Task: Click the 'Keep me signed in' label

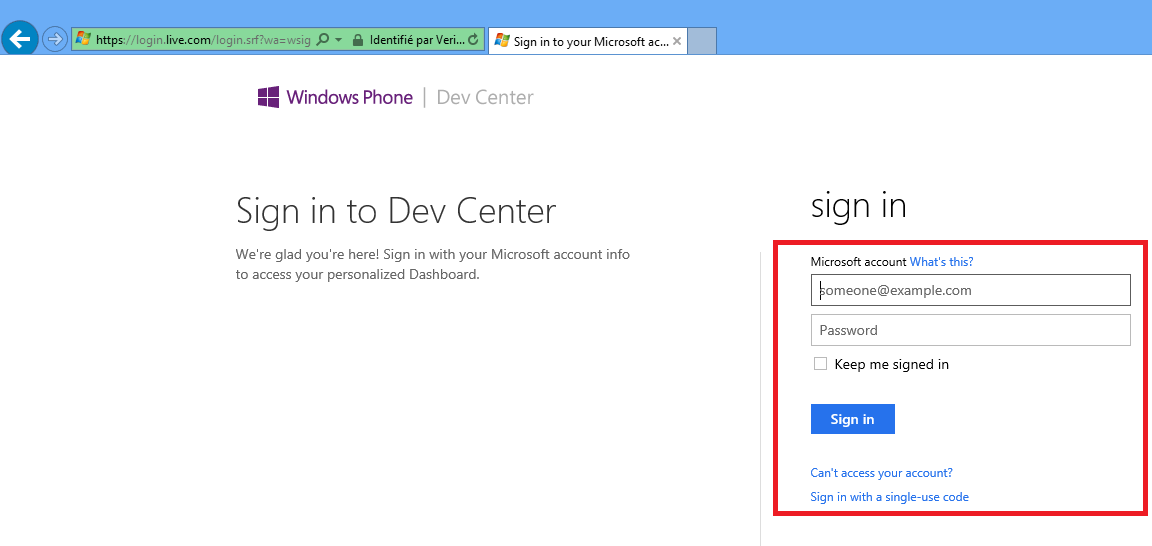Action: (891, 364)
